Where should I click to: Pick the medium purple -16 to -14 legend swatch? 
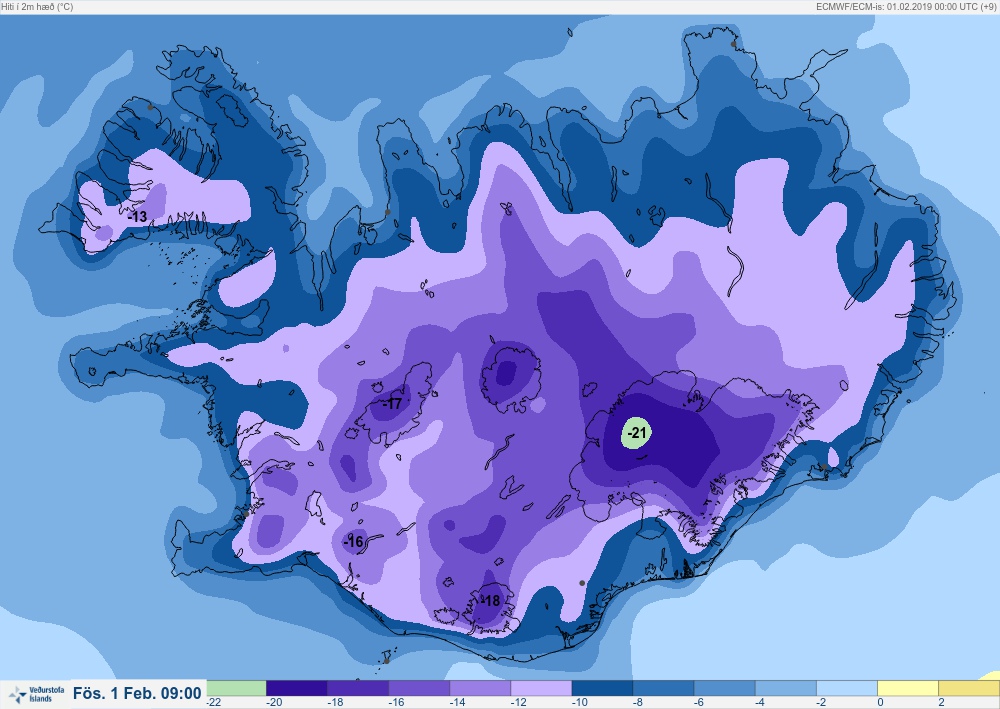point(419,688)
